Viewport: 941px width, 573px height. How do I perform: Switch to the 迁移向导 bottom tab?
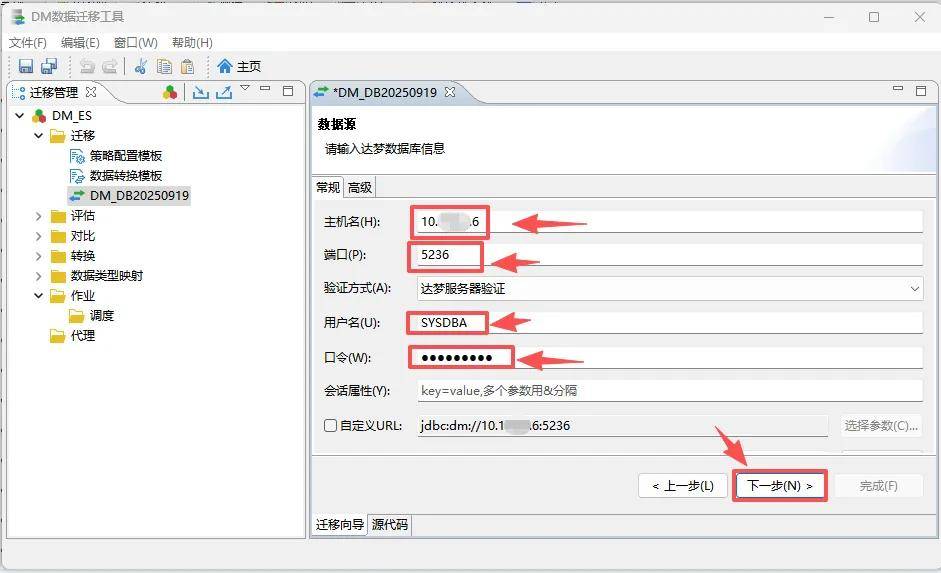pos(340,524)
